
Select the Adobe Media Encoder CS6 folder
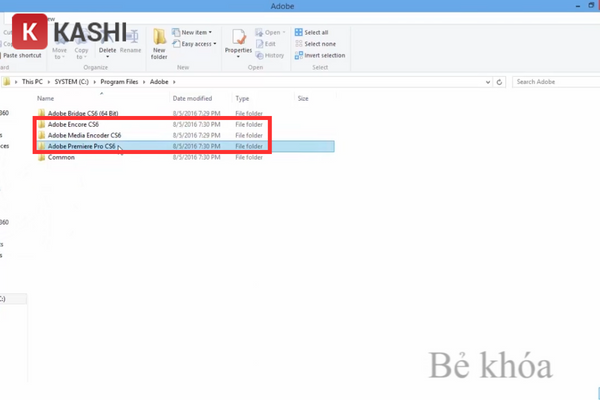pos(84,135)
